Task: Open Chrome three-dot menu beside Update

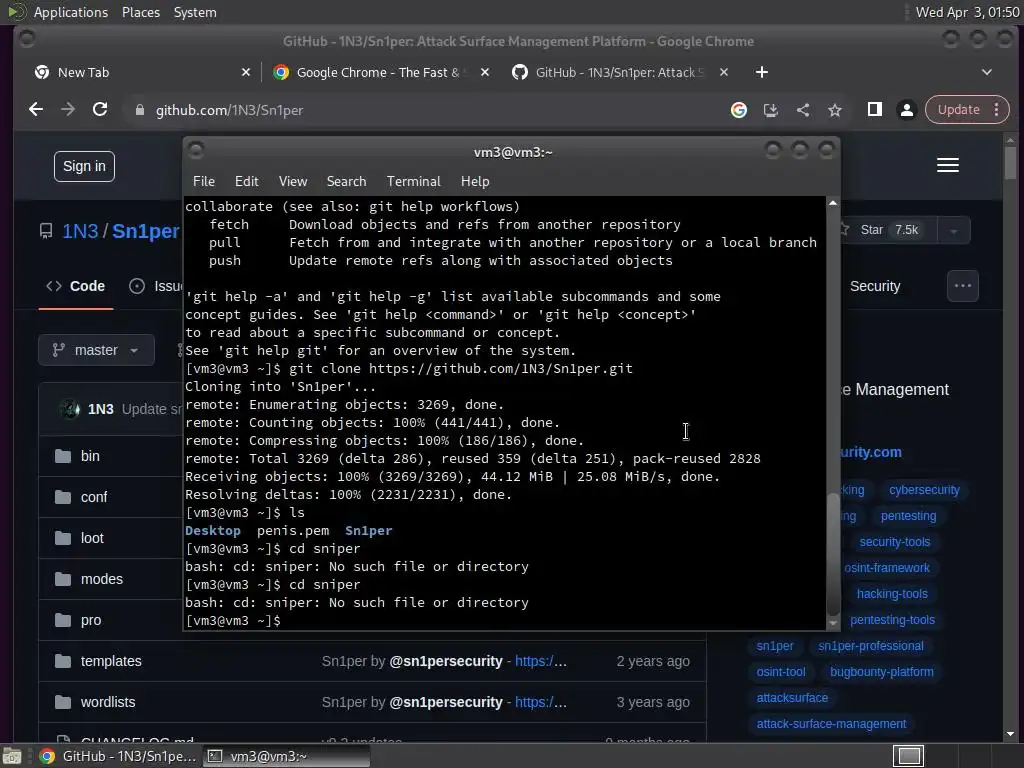Action: click(997, 110)
